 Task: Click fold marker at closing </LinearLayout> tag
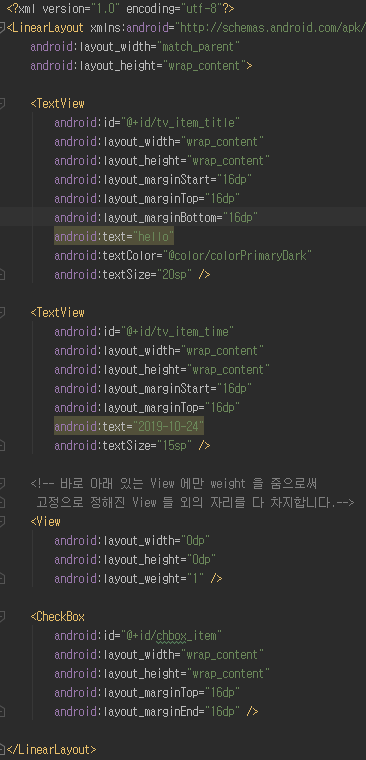[x=2, y=749]
